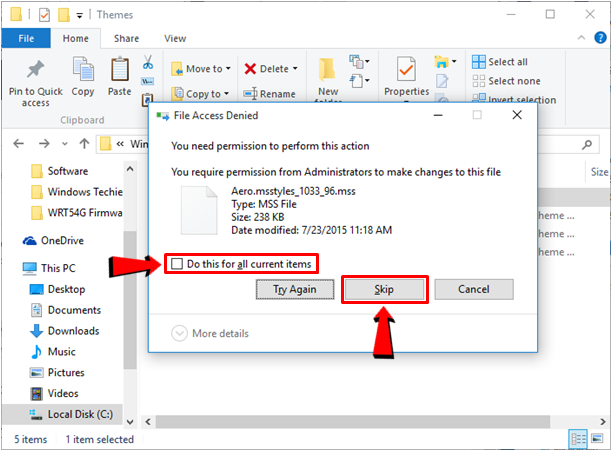Click the Properties icon in title bar
The width and height of the screenshot is (612, 451).
[44, 15]
